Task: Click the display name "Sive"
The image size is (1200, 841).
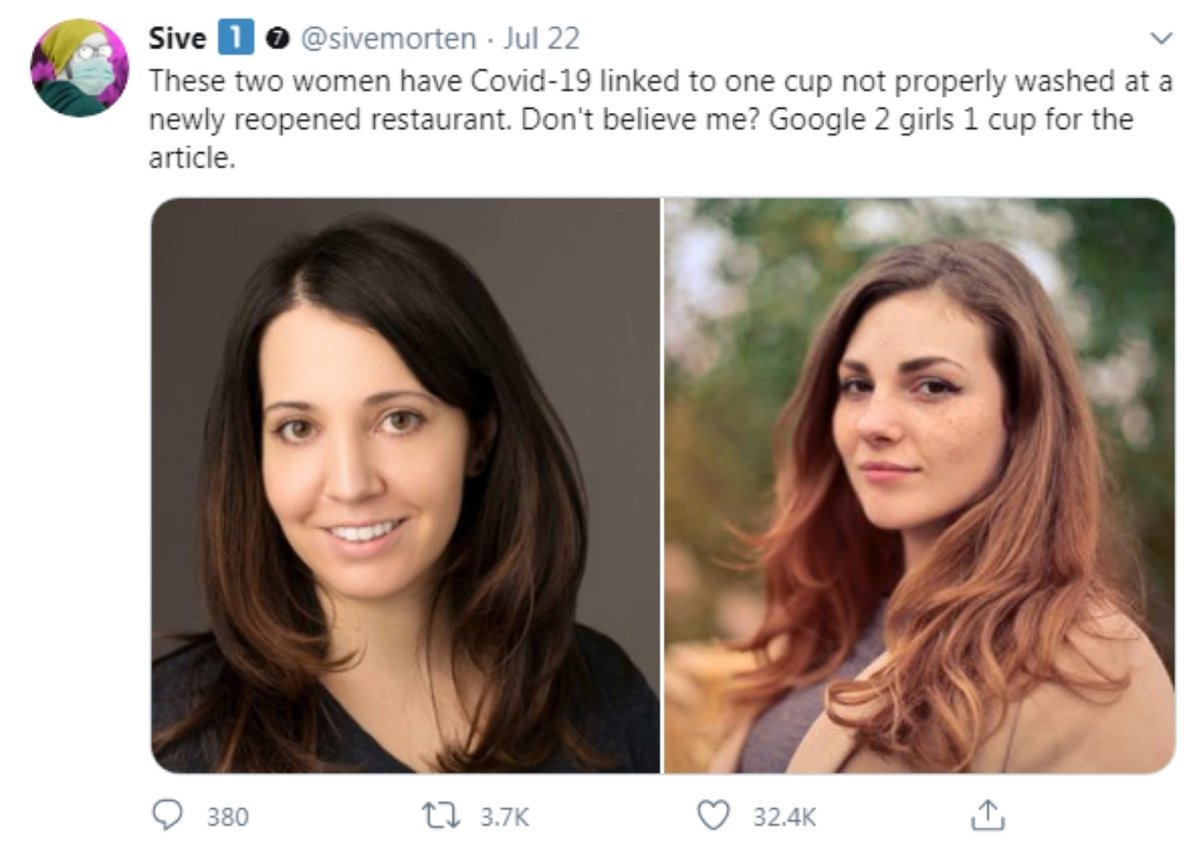Action: coord(177,39)
